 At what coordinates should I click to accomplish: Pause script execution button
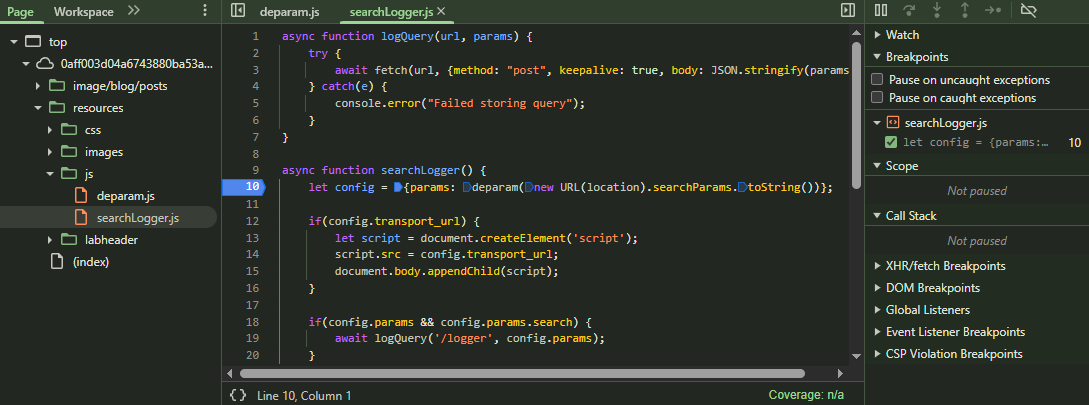pos(881,10)
